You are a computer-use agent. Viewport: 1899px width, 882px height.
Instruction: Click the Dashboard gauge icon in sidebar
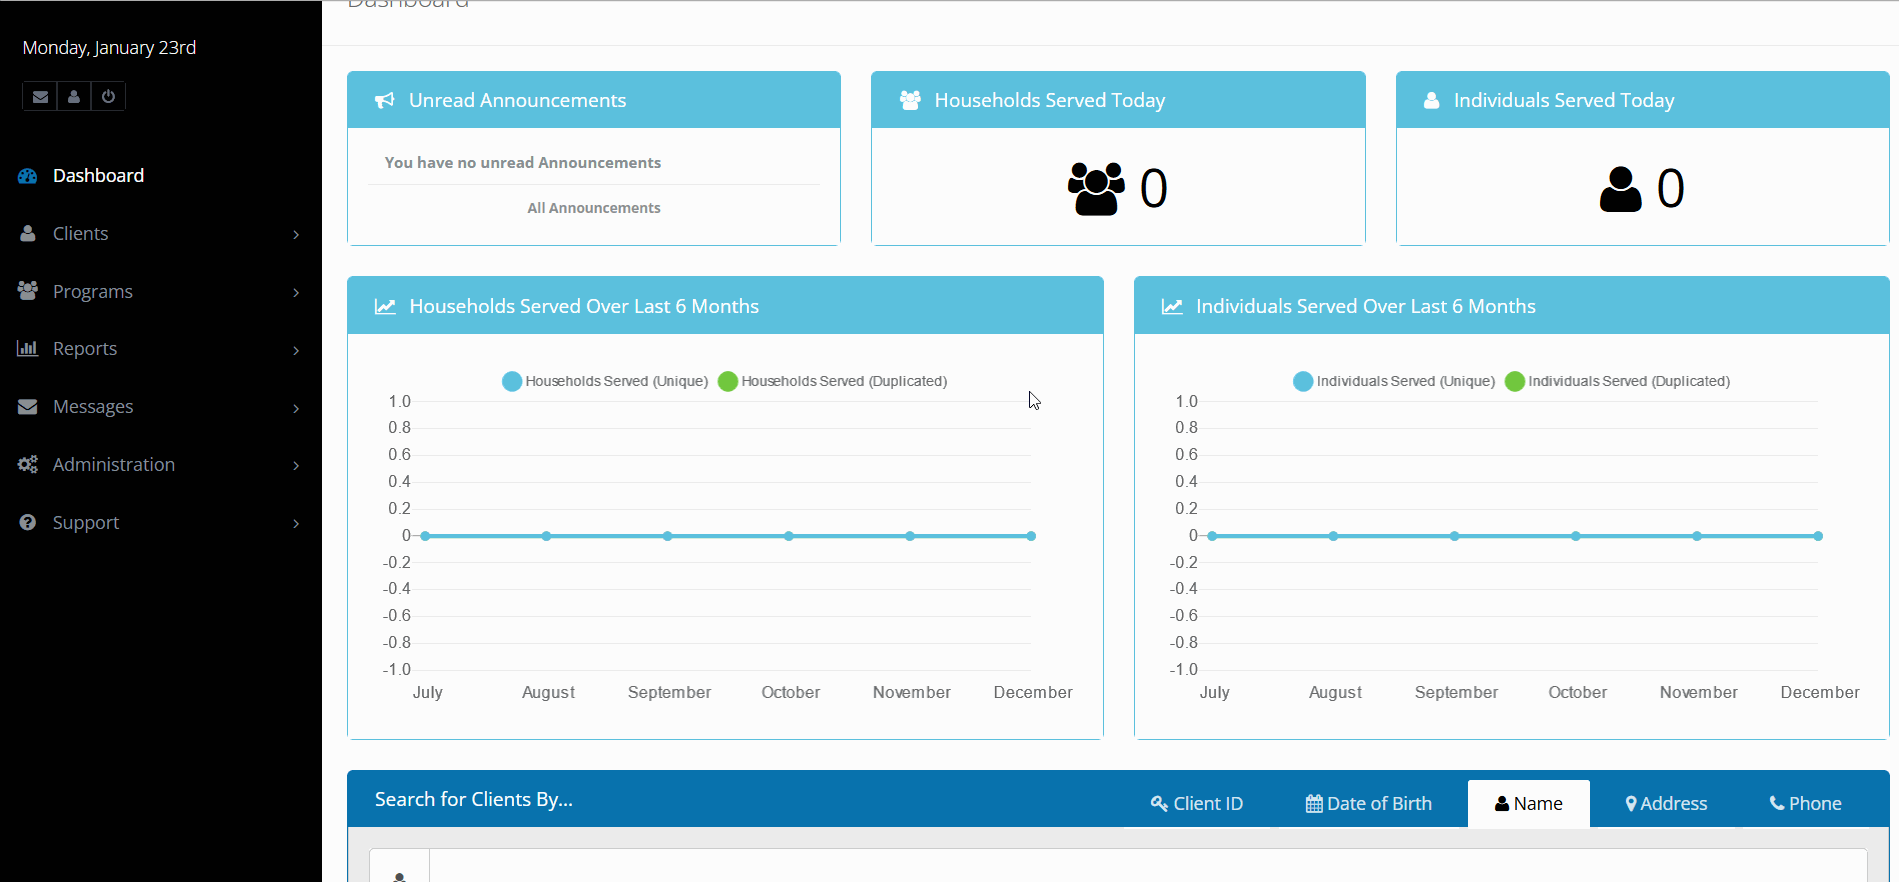[28, 176]
